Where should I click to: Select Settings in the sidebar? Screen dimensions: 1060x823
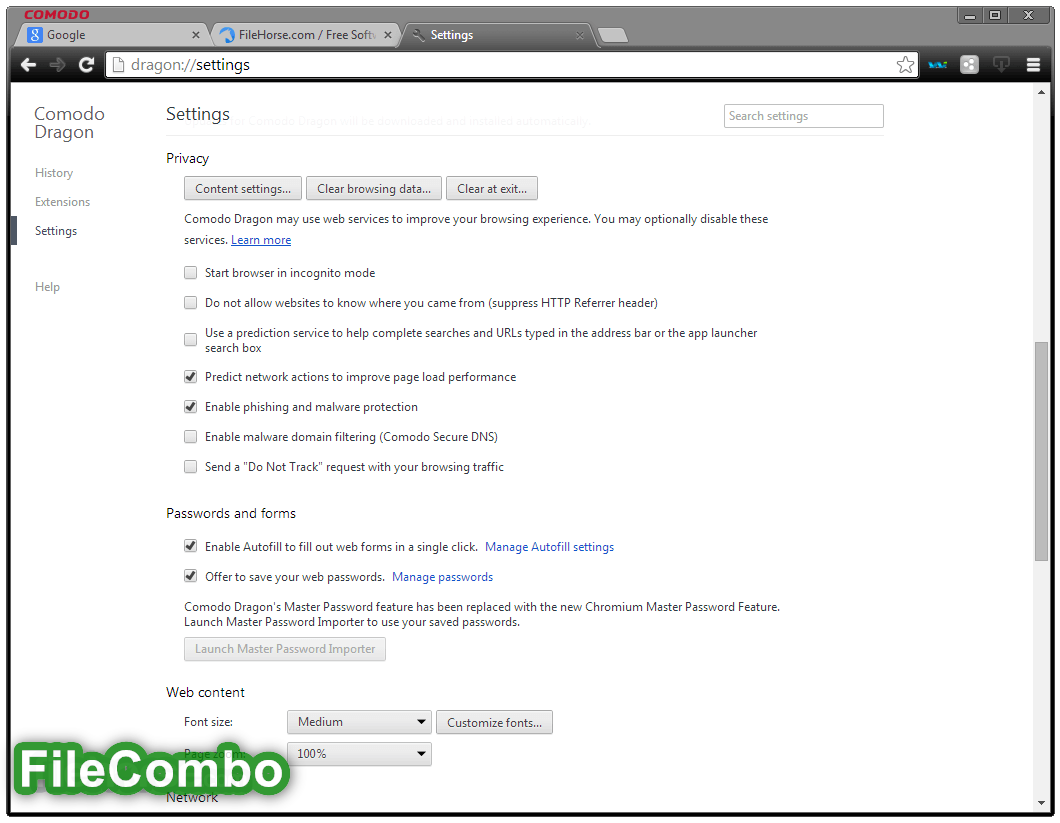pyautogui.click(x=56, y=231)
